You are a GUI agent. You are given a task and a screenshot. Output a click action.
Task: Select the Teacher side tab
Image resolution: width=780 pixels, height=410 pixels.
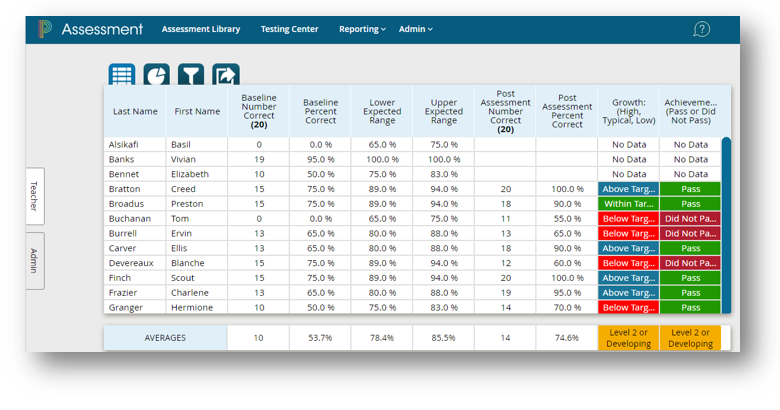(34, 196)
